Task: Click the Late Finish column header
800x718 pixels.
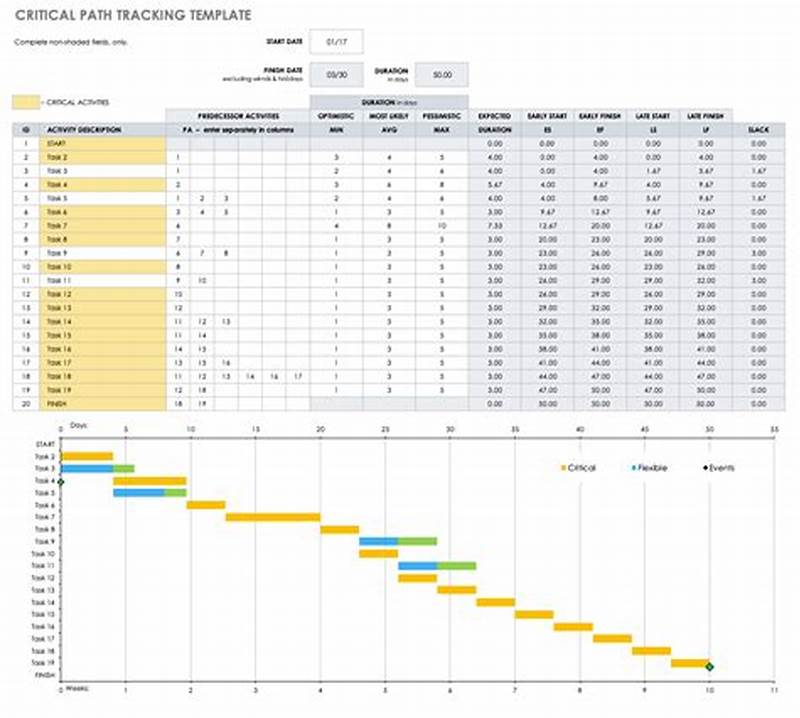Action: click(x=703, y=115)
